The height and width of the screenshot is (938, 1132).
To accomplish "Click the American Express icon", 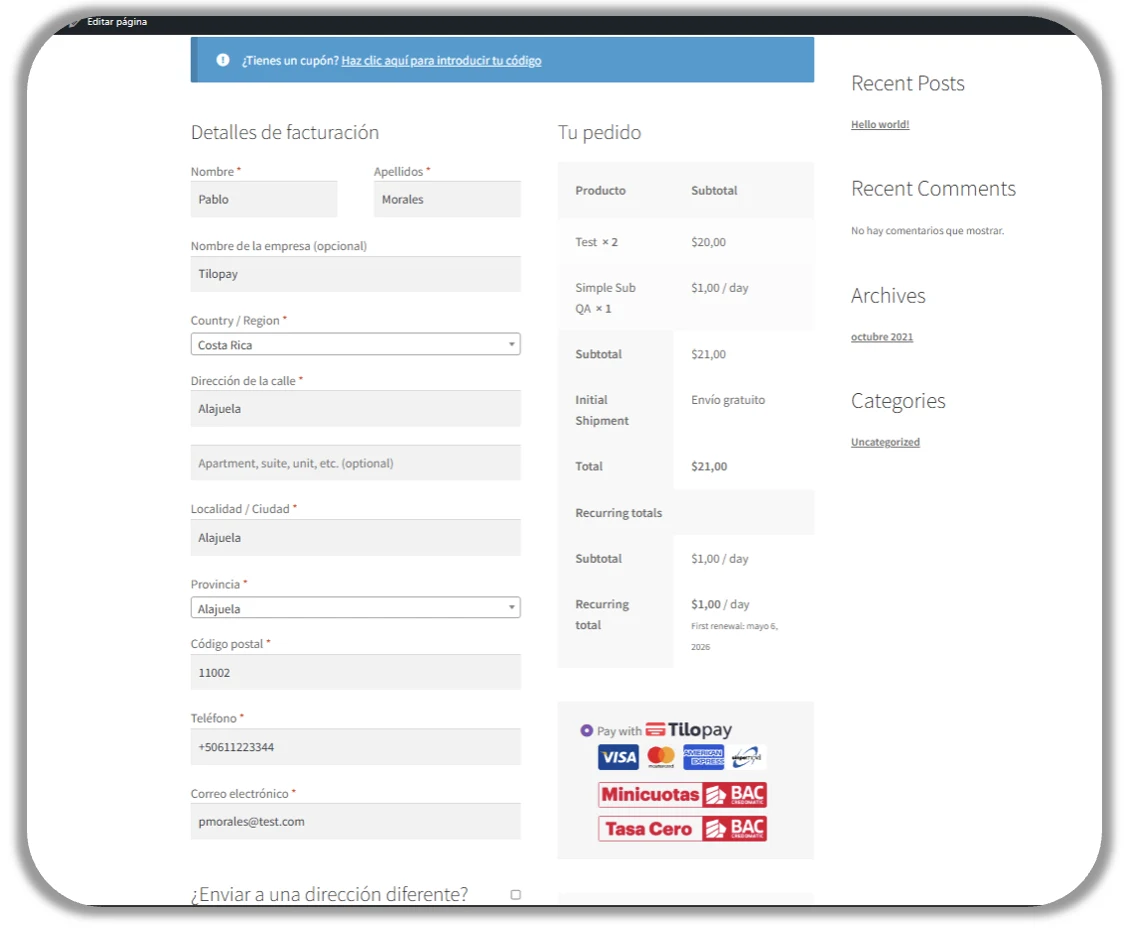I will tap(704, 757).
